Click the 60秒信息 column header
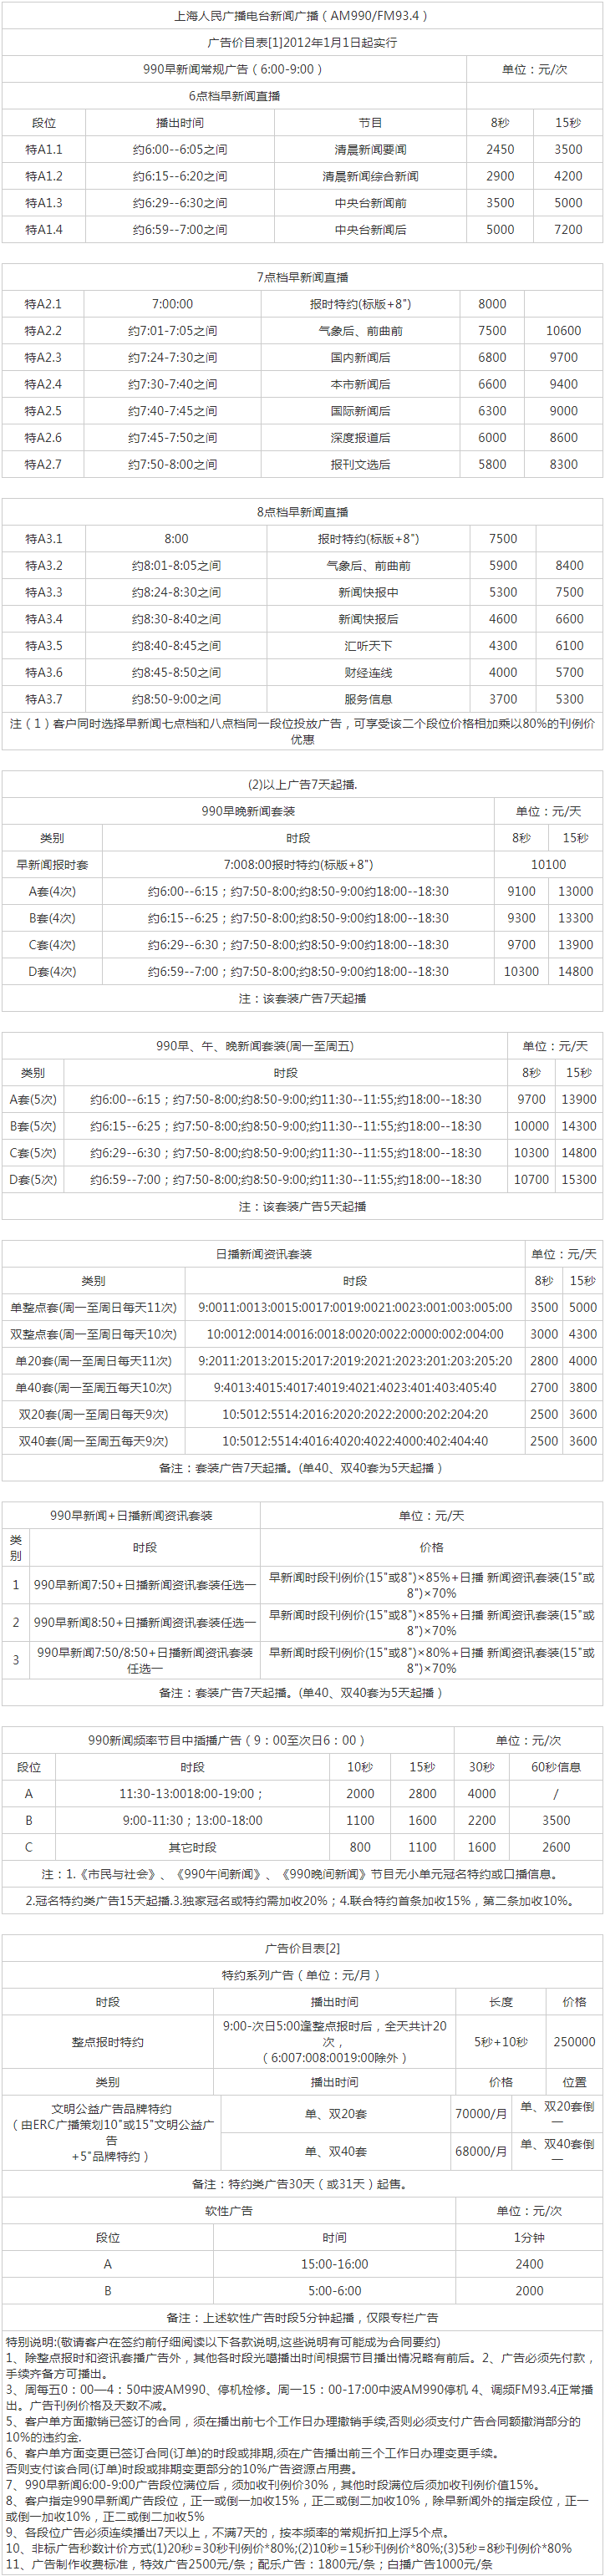 [x=556, y=1767]
